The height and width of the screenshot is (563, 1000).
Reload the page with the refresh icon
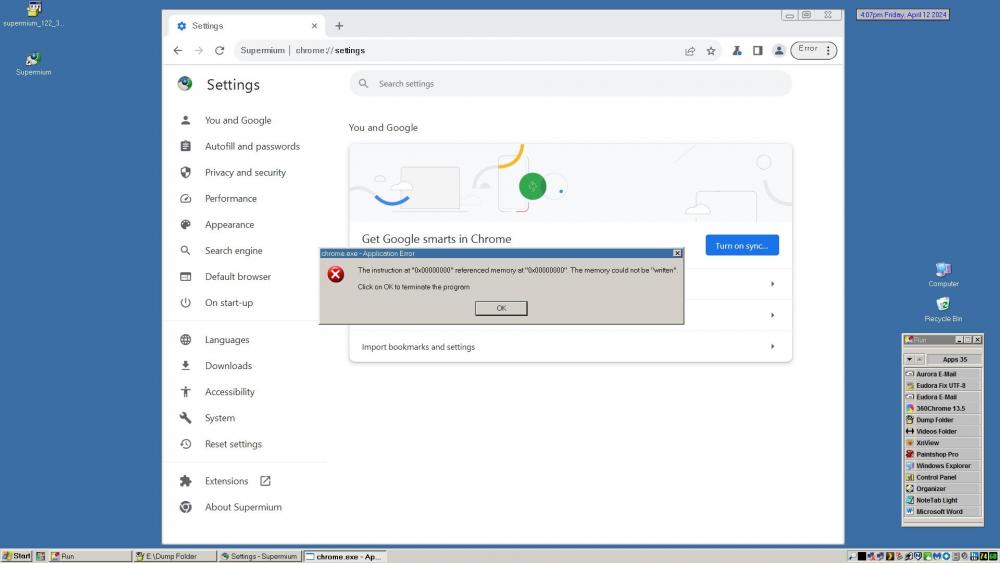(220, 50)
